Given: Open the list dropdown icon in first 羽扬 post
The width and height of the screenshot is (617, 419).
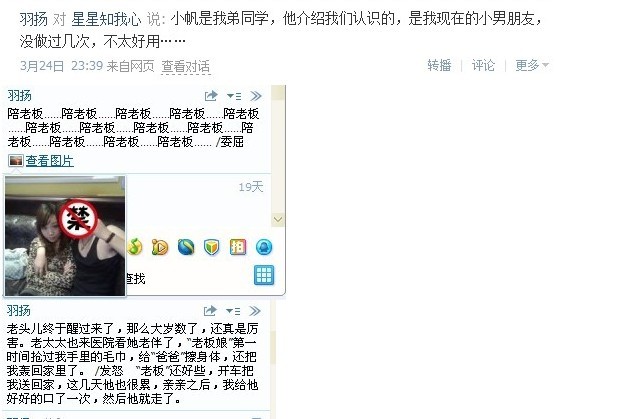Looking at the screenshot, I should [234, 96].
